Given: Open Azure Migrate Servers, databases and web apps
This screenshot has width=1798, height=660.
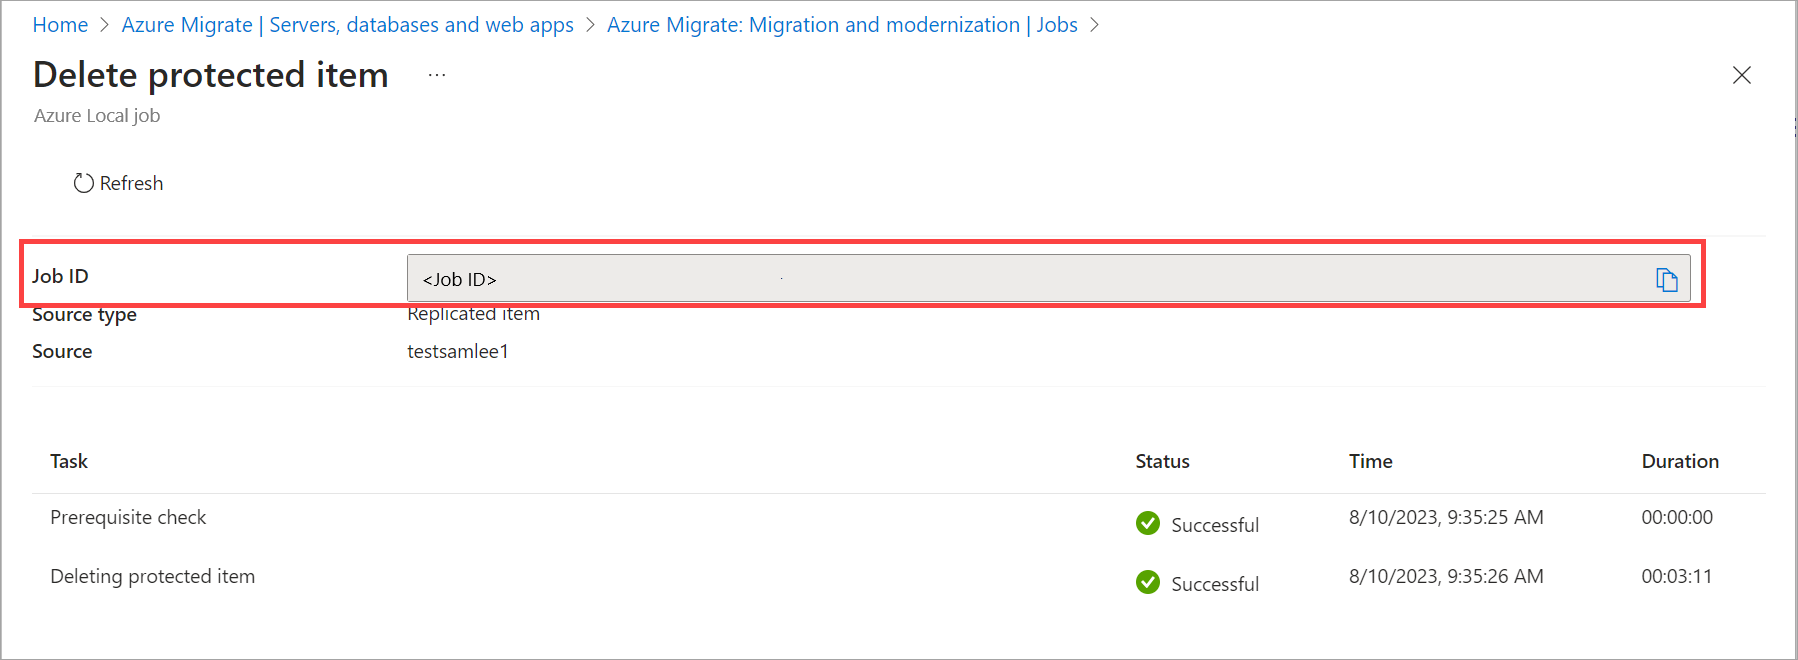Looking at the screenshot, I should pyautogui.click(x=347, y=24).
